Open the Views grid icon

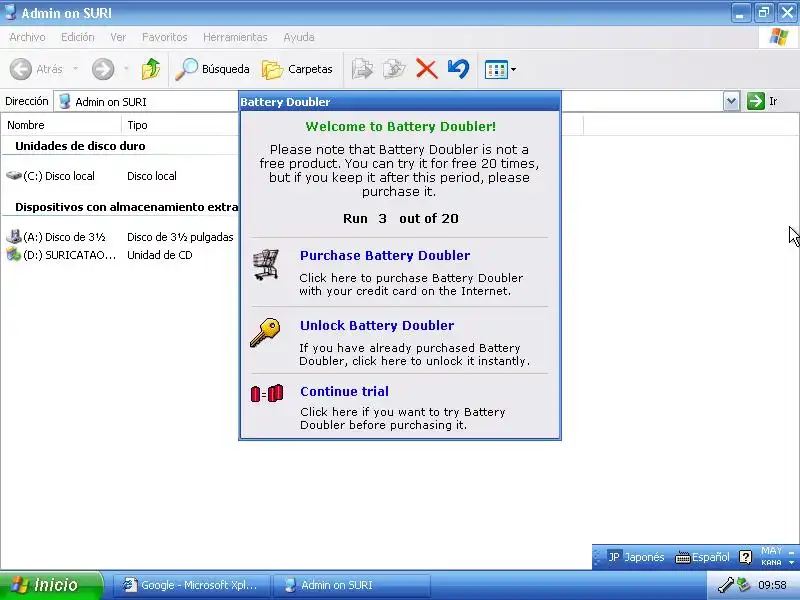point(496,69)
